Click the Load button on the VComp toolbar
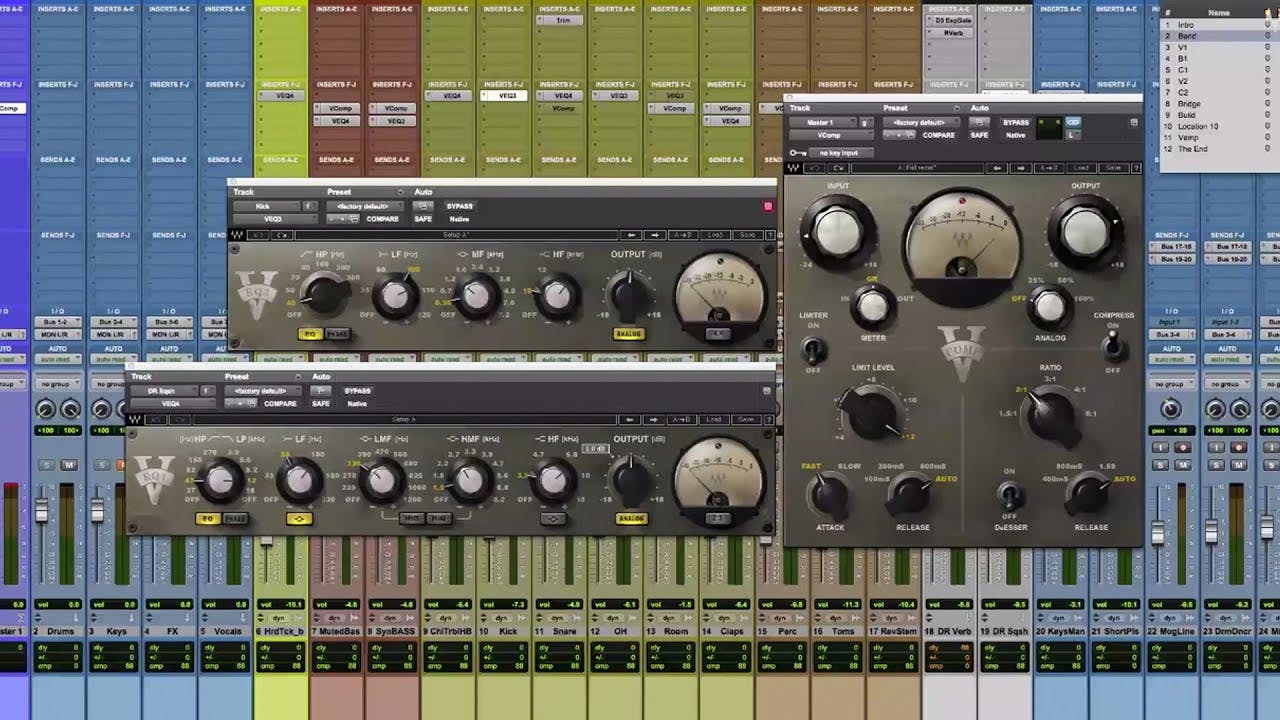Screen dimensions: 1280x720 coord(1080,168)
